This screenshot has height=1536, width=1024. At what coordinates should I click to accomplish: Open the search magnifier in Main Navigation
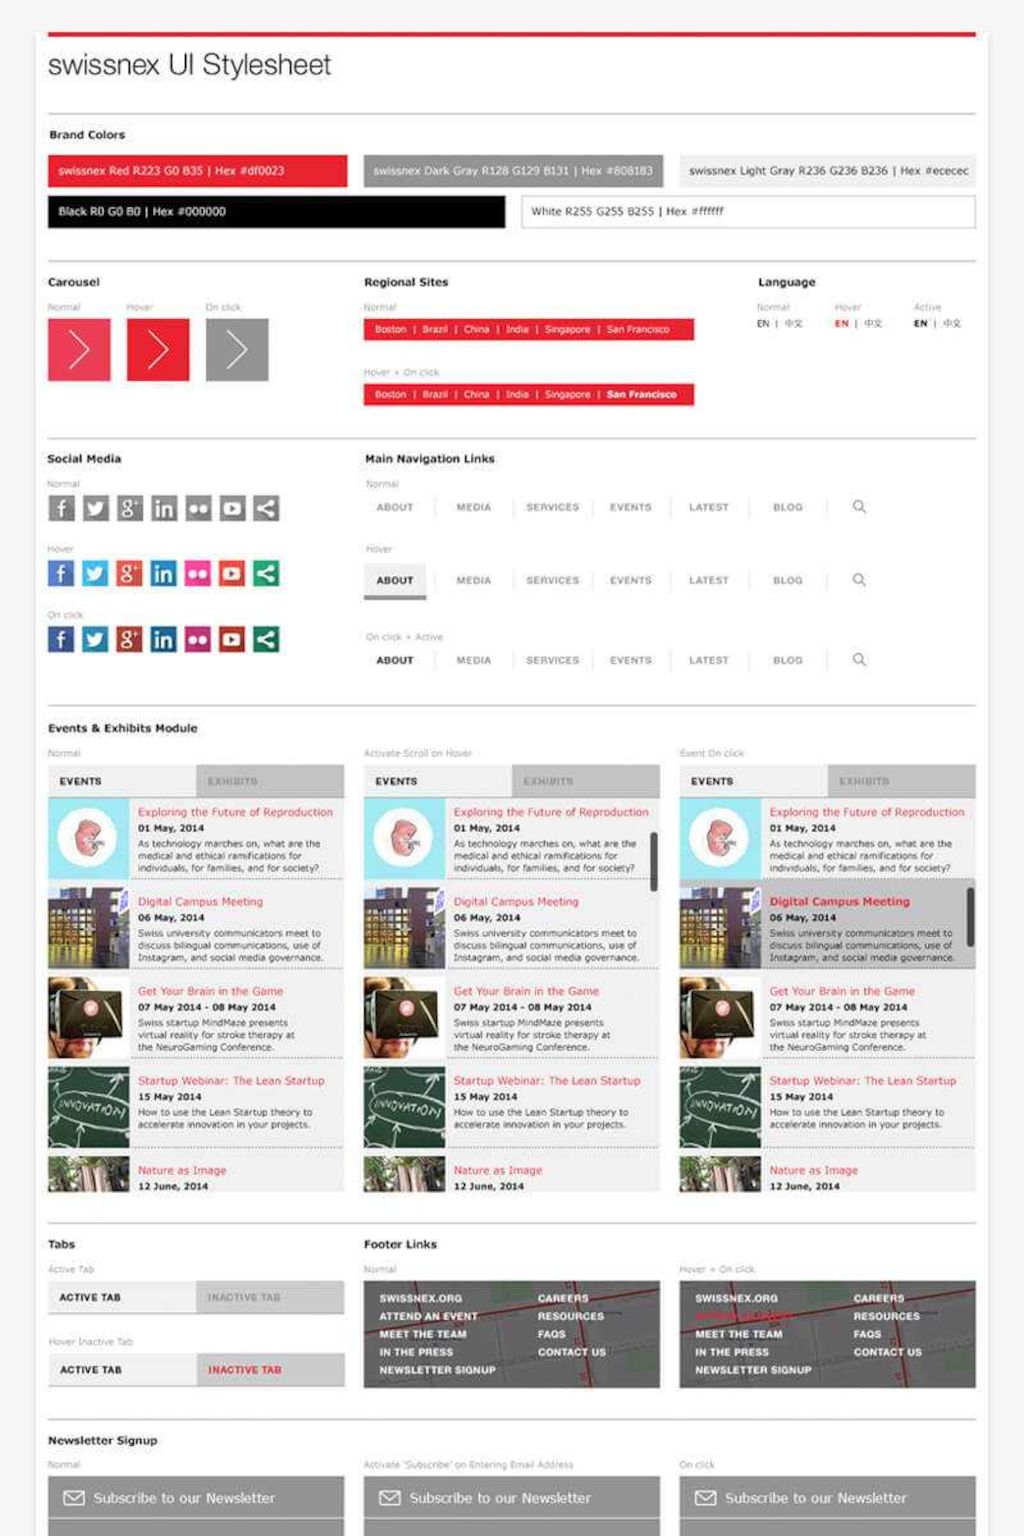tap(858, 507)
